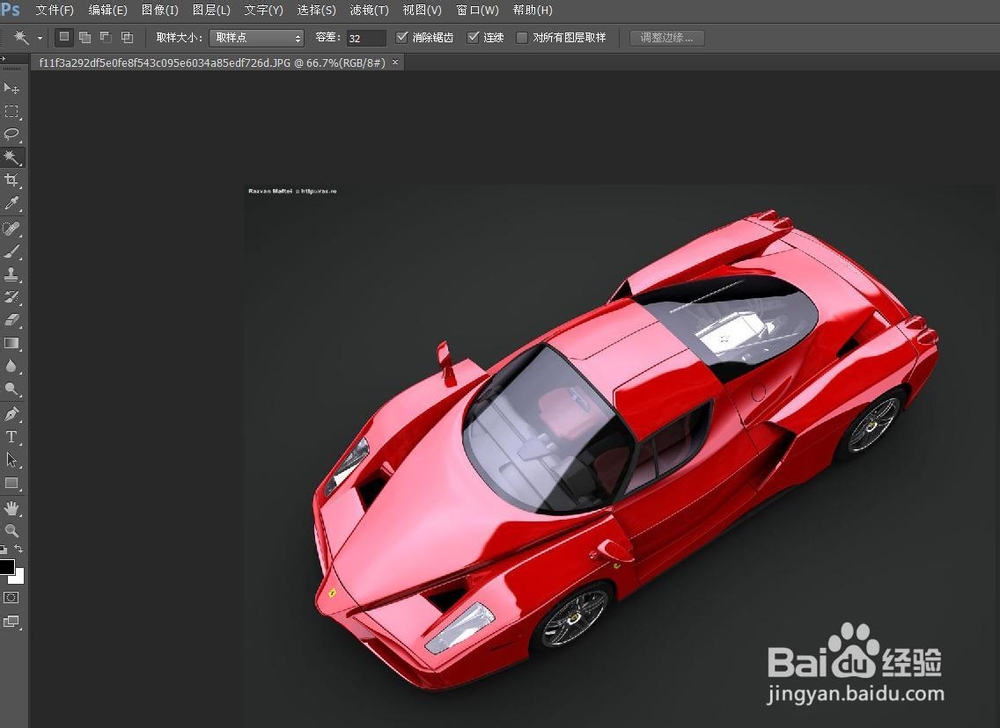Select the Move tool
Viewport: 1000px width, 728px height.
[x=11, y=88]
